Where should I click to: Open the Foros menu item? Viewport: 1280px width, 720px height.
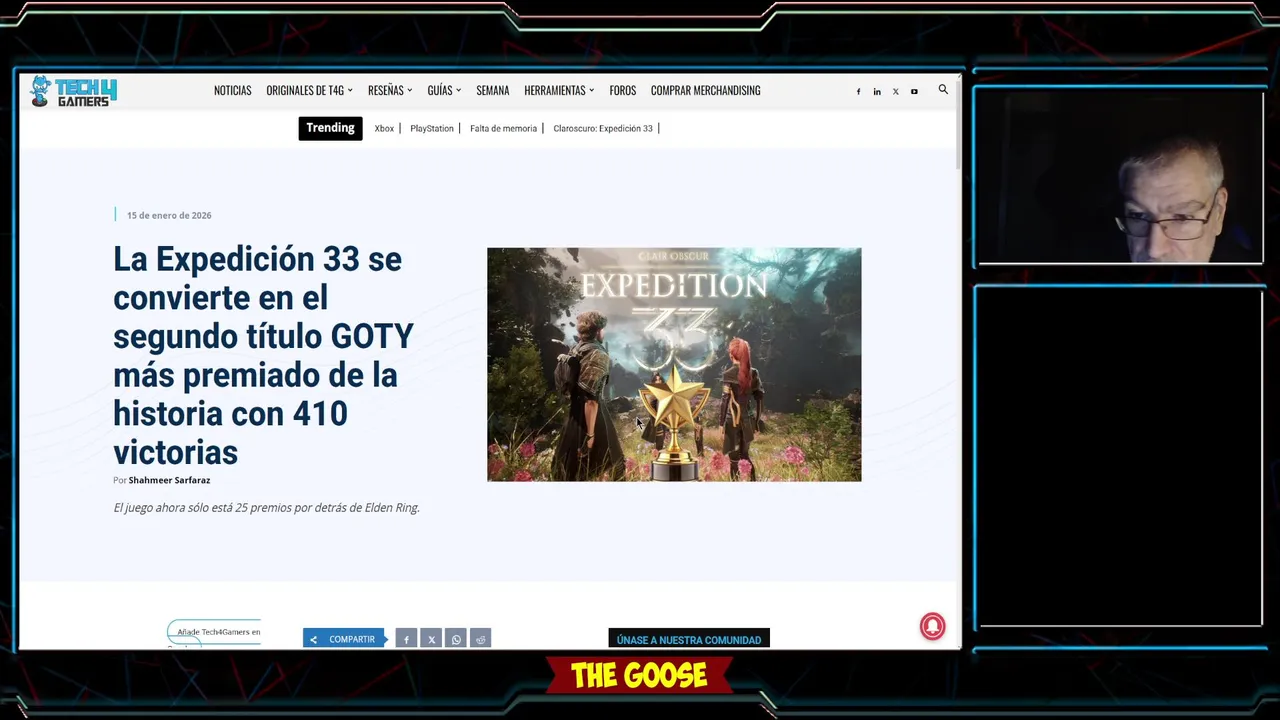tap(622, 90)
